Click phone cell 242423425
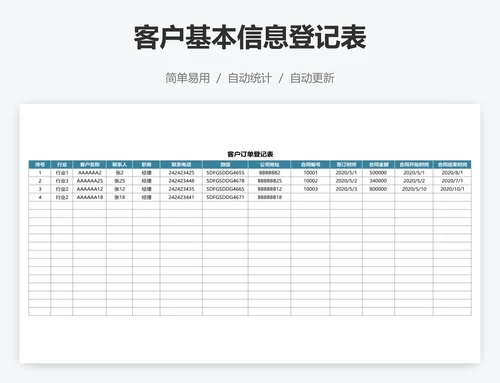The height and width of the screenshot is (383, 500). tap(181, 173)
